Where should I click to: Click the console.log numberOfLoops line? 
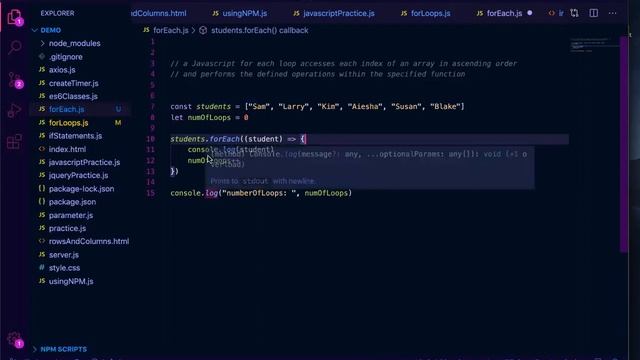pos(261,193)
